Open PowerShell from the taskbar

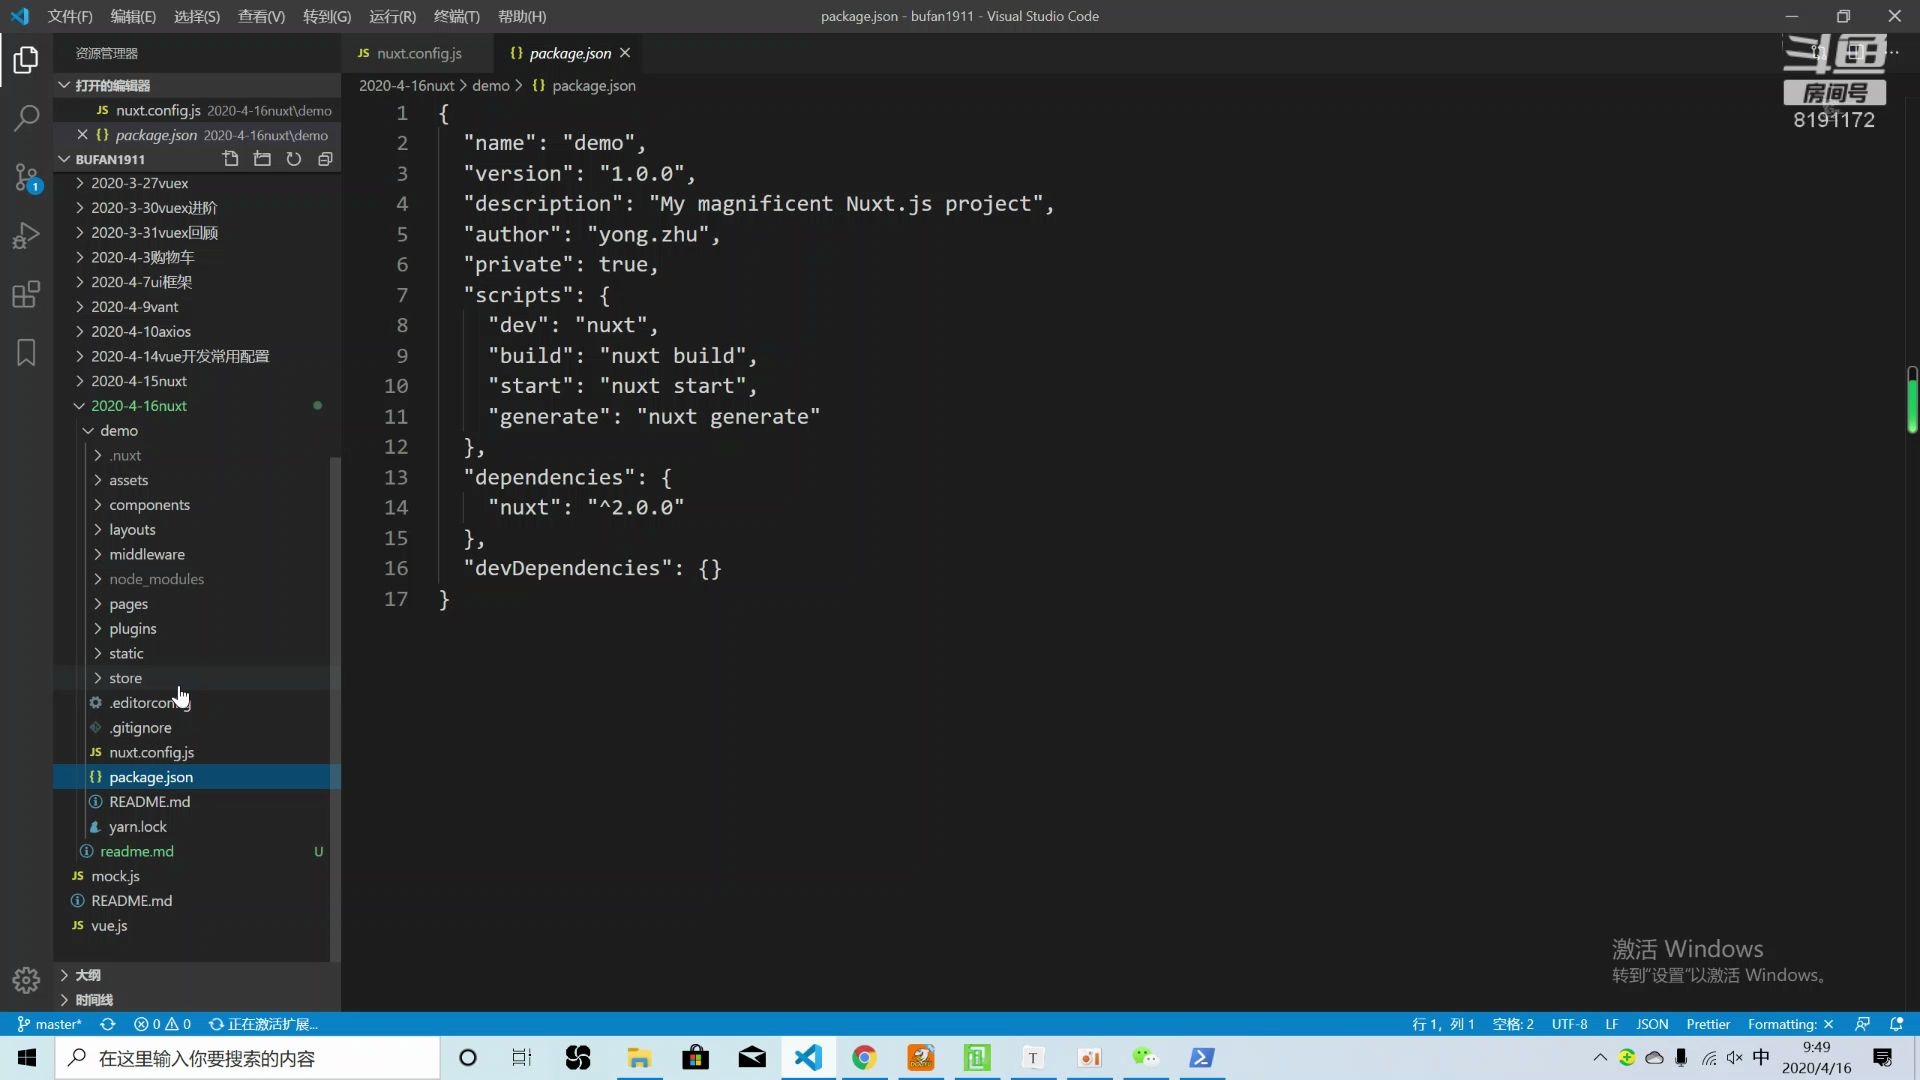(1202, 1058)
